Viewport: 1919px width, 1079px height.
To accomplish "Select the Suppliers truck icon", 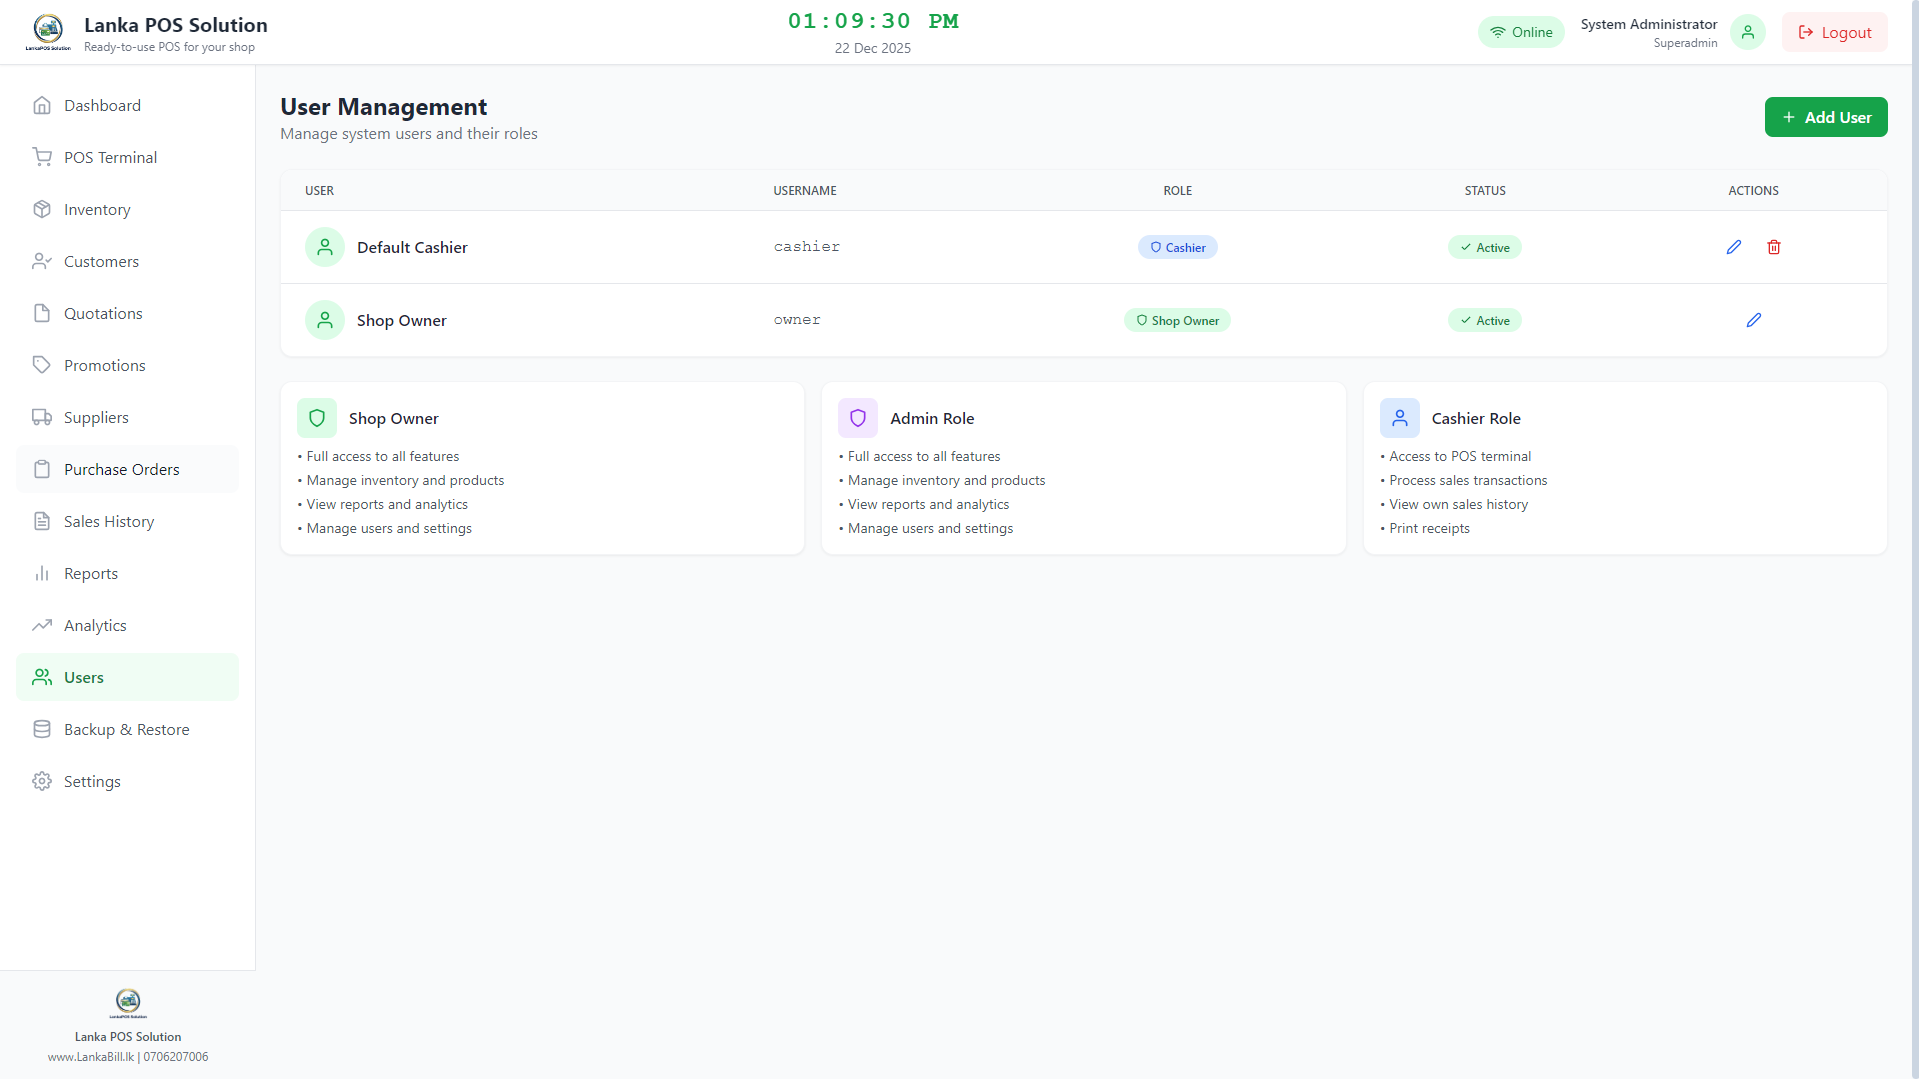I will pos(42,417).
